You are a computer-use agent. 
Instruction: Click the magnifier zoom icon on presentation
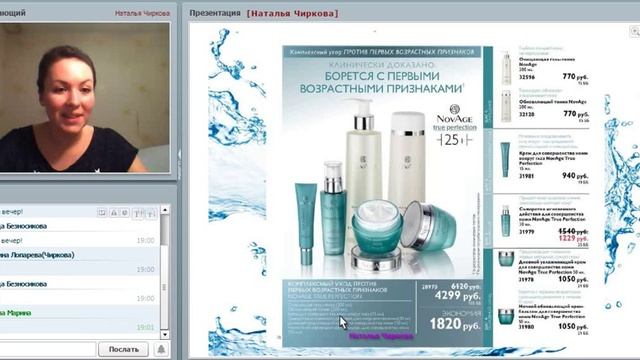[x=635, y=31]
